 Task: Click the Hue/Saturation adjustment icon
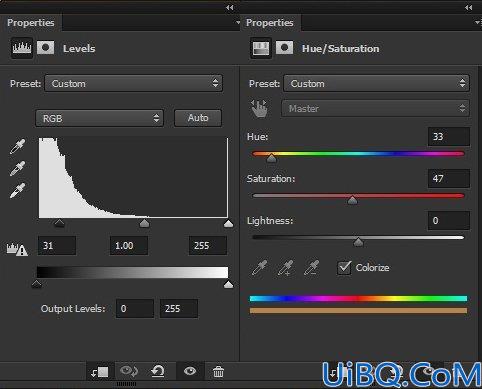coord(261,48)
